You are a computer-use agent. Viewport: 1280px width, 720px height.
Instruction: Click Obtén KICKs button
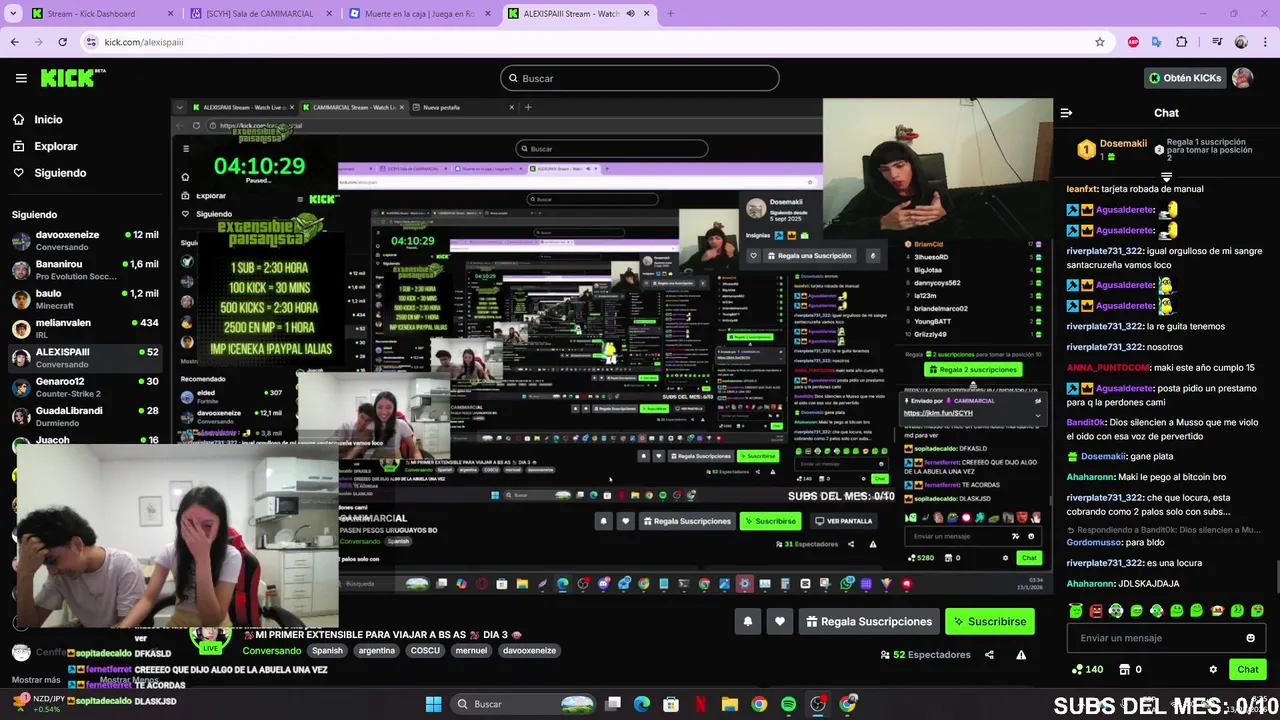1185,78
